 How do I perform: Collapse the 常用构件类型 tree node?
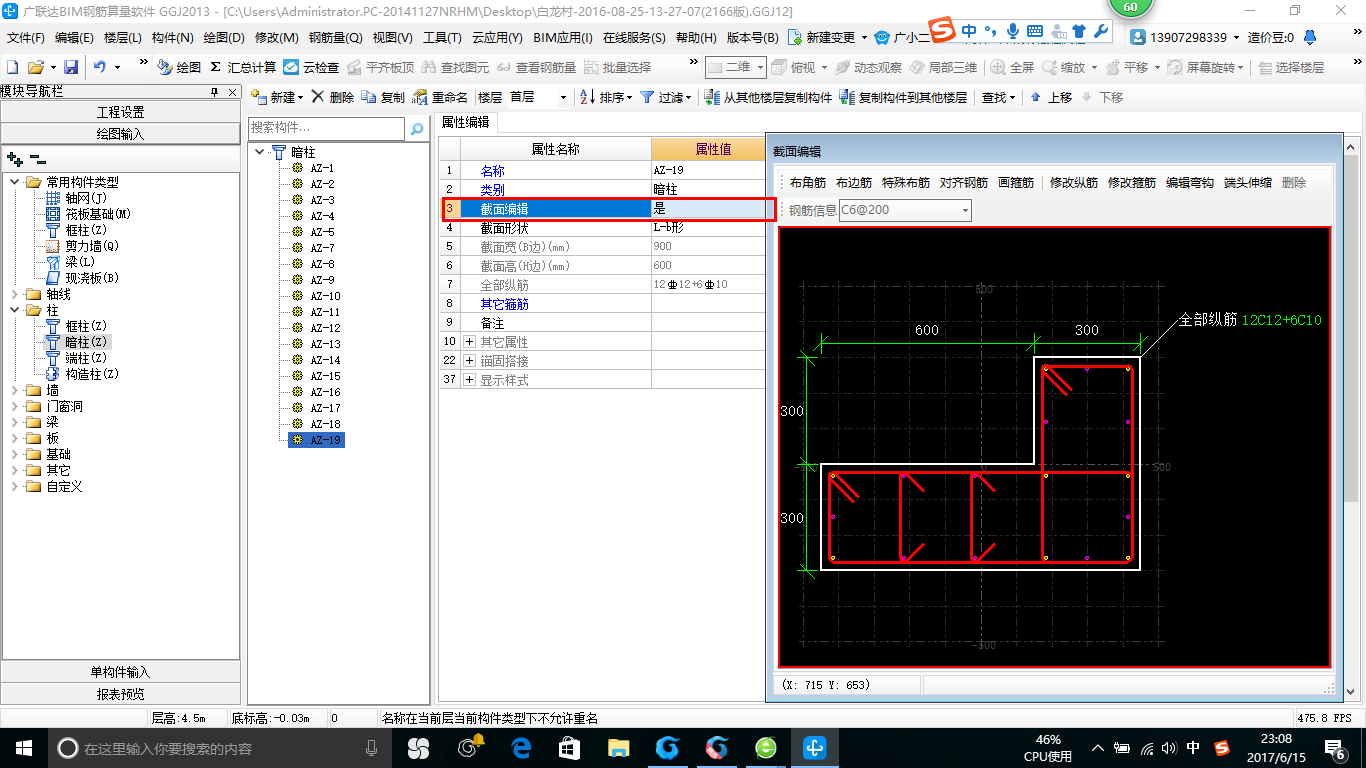click(x=15, y=182)
